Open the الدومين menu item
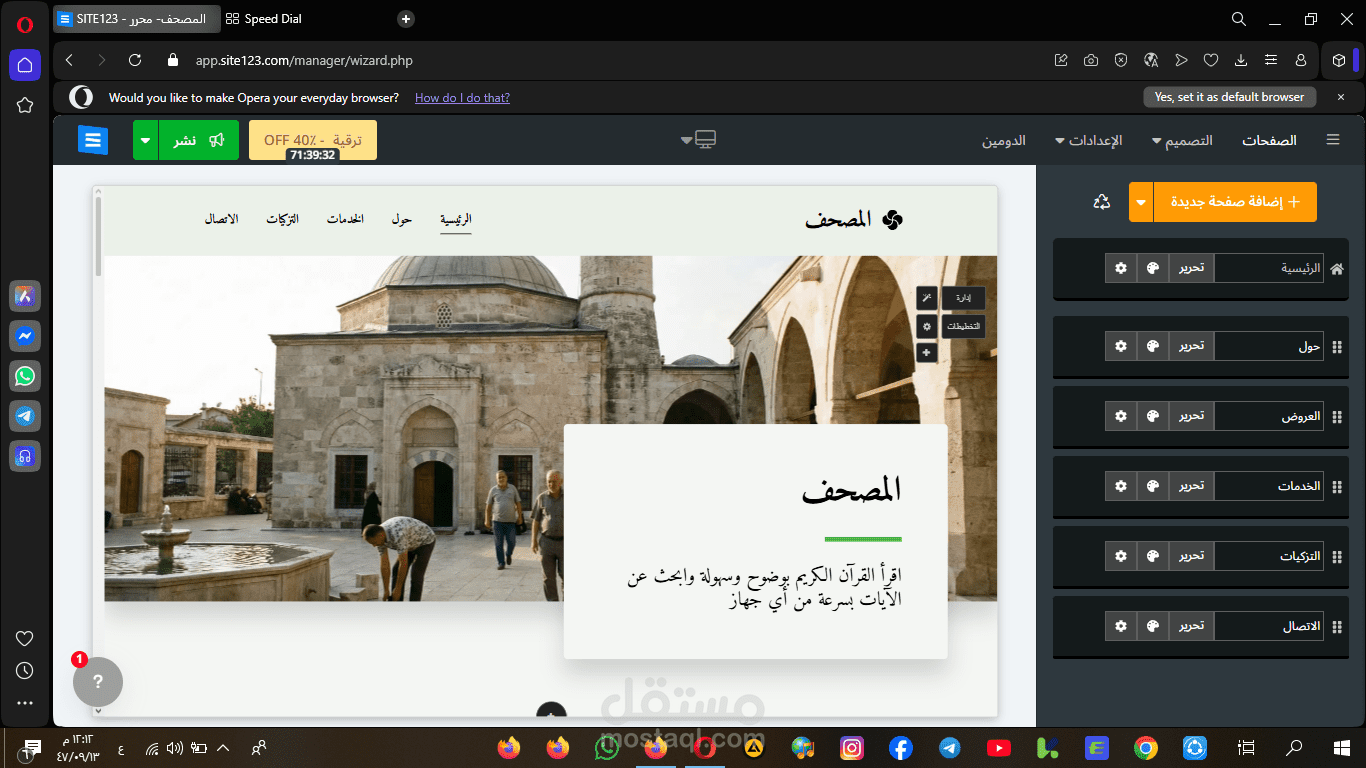The width and height of the screenshot is (1366, 768). [x=1004, y=140]
